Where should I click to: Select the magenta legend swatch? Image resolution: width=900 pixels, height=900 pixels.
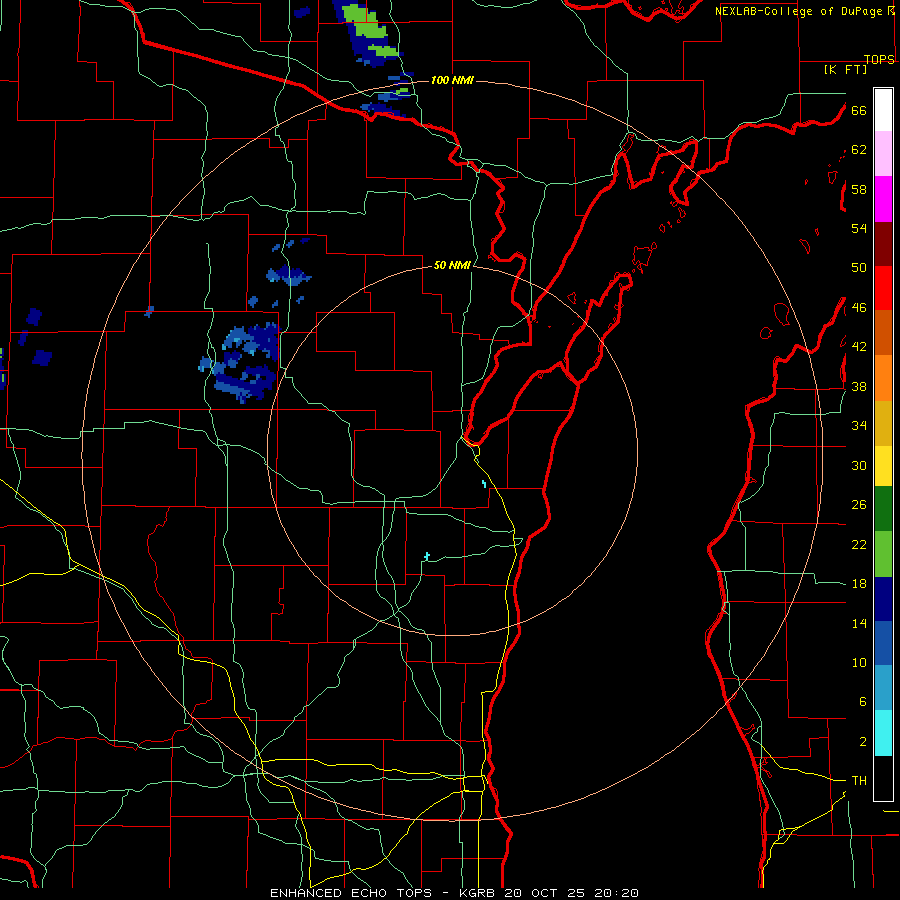pyautogui.click(x=883, y=199)
